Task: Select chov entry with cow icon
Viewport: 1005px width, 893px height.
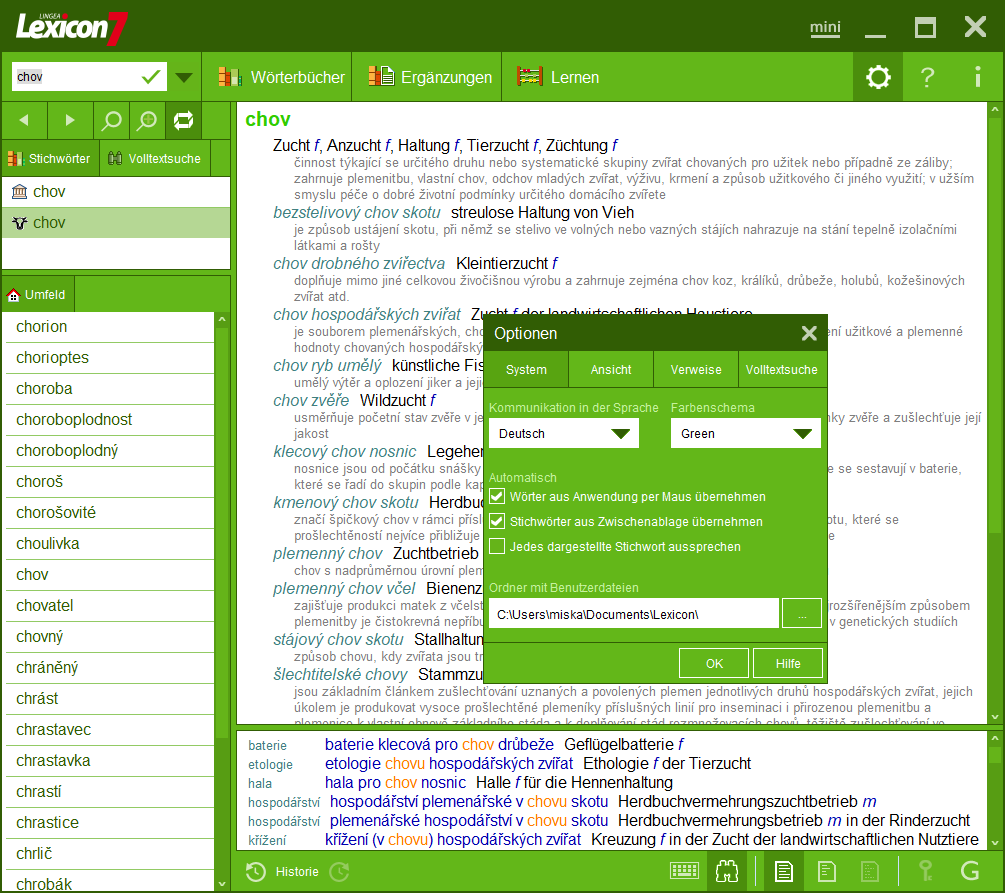Action: [116, 222]
